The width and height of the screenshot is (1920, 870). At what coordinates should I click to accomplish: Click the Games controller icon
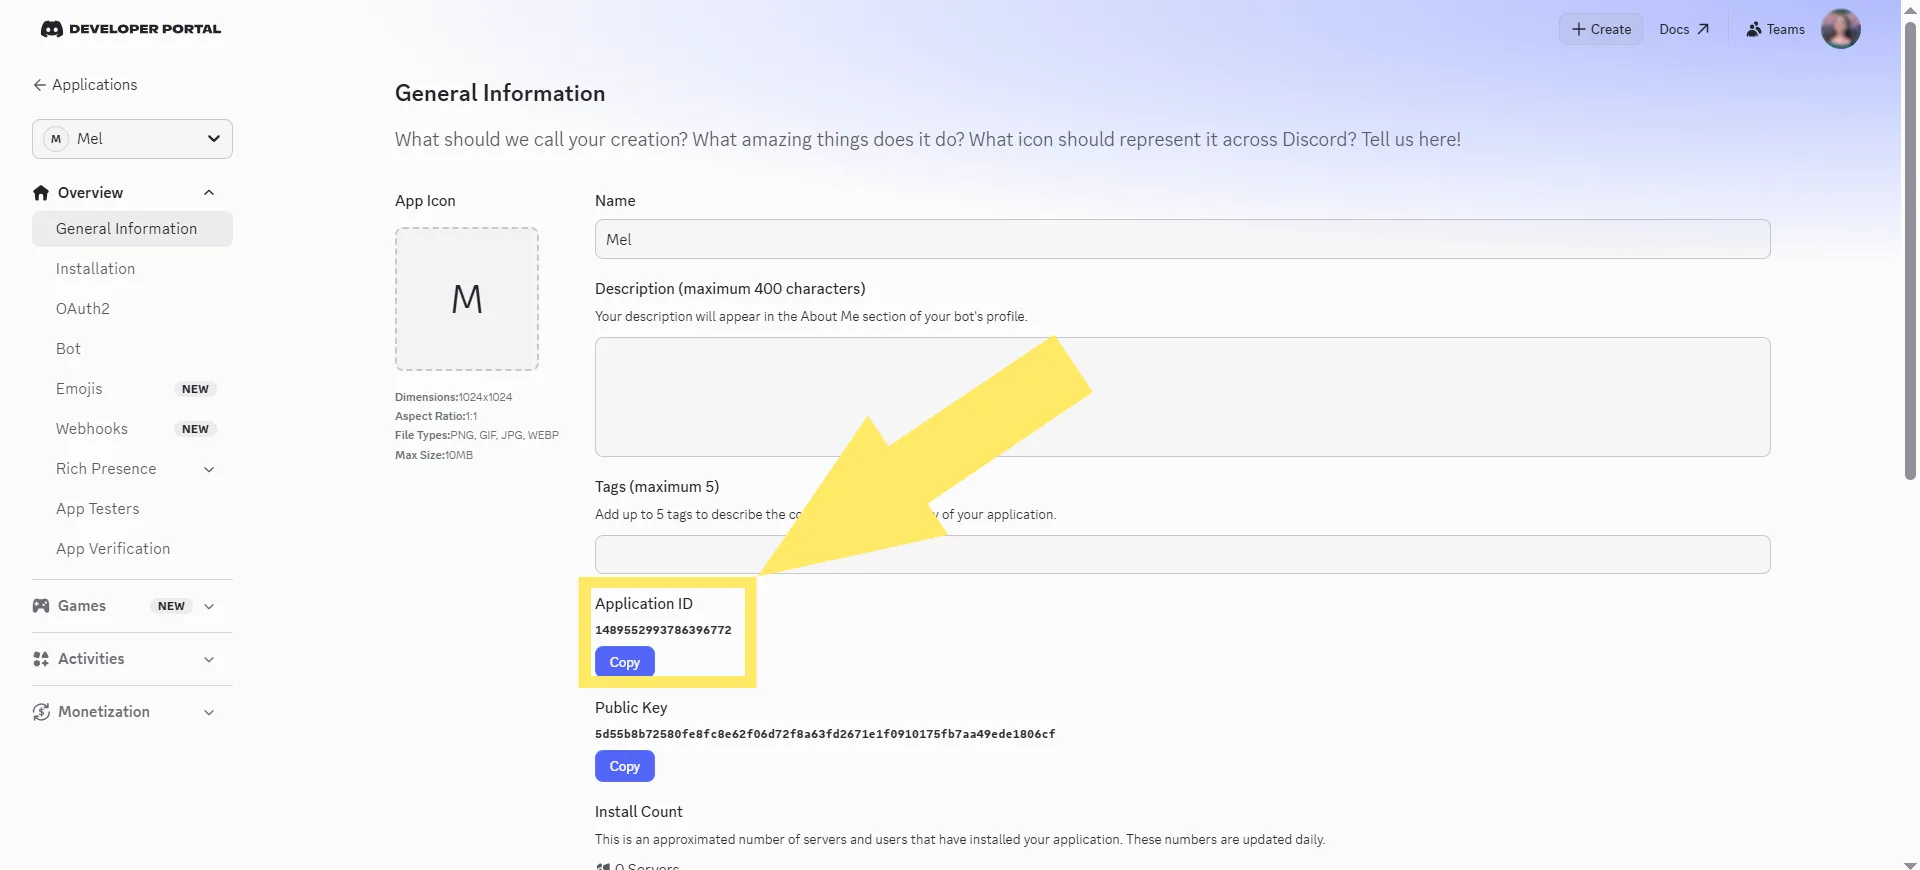[x=41, y=606]
